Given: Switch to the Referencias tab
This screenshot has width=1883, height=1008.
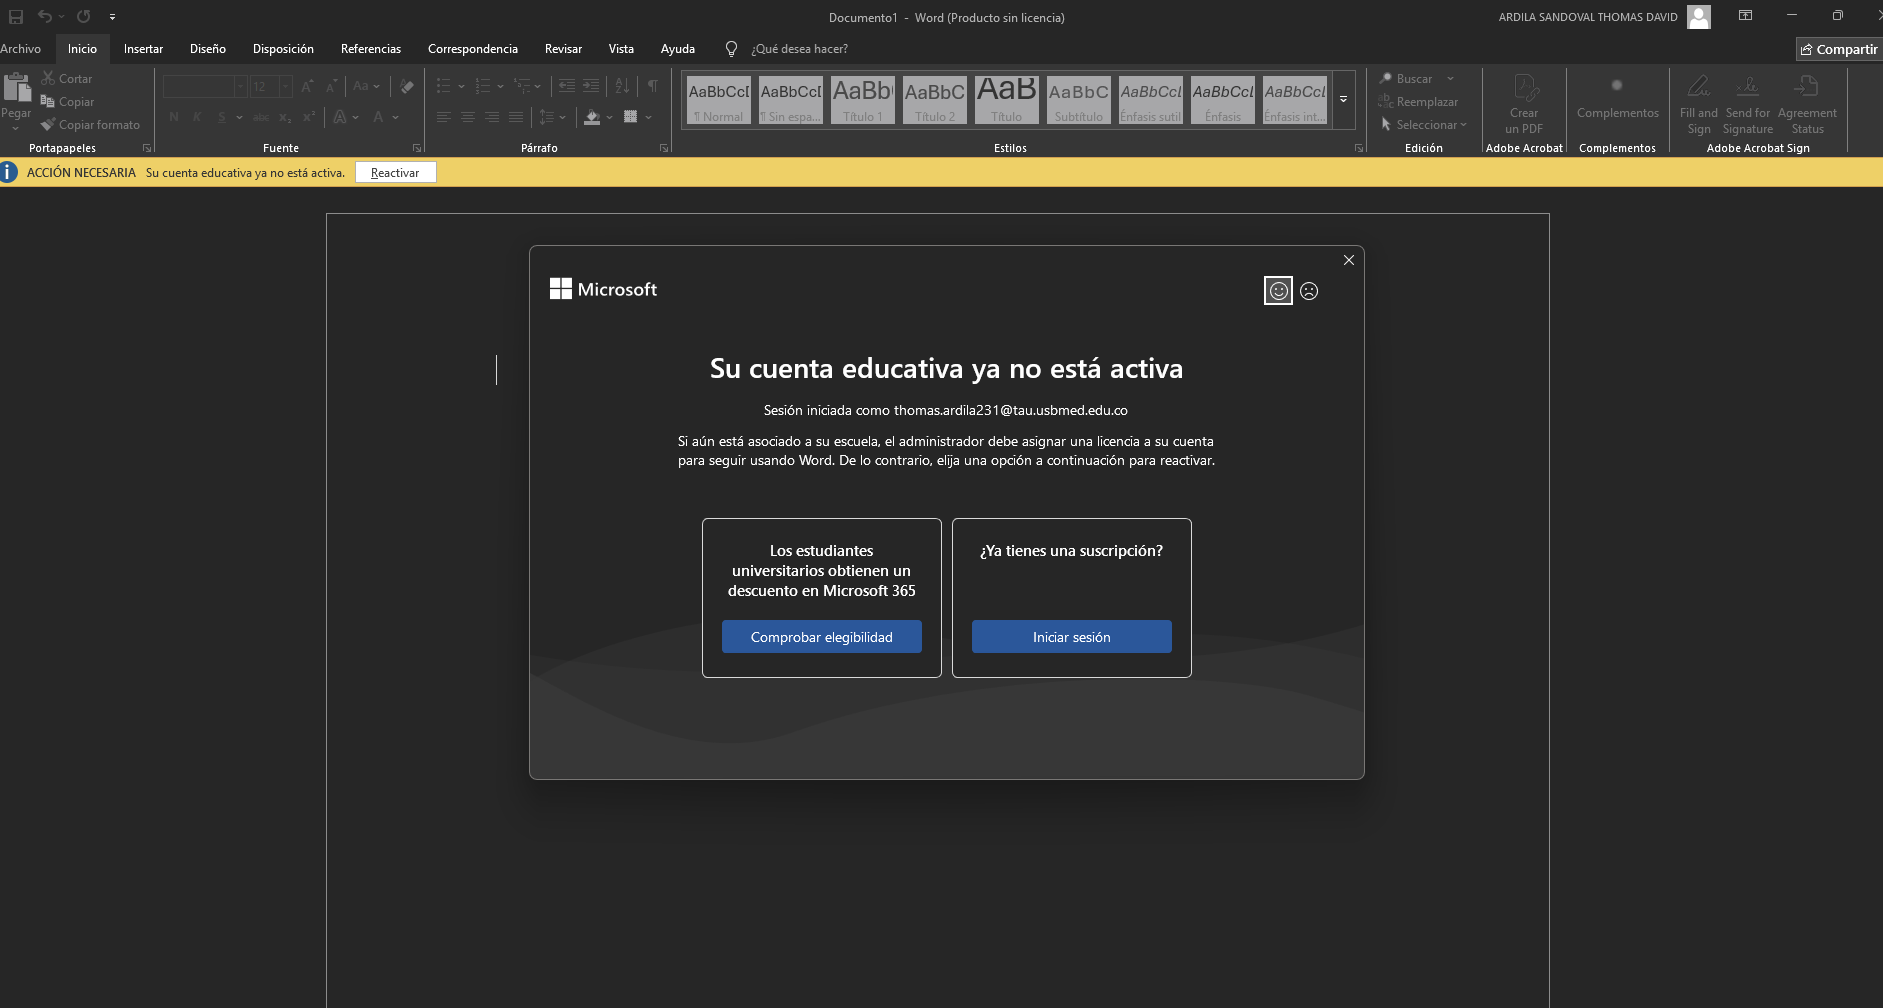Looking at the screenshot, I should tap(371, 49).
